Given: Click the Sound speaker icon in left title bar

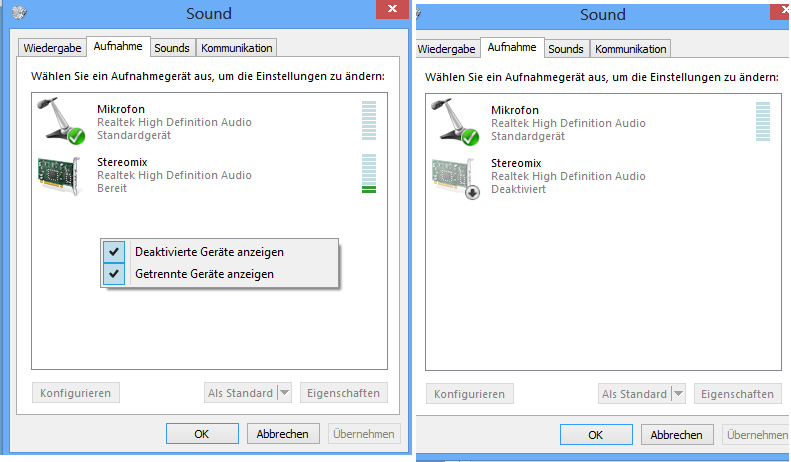Looking at the screenshot, I should pyautogui.click(x=19, y=13).
